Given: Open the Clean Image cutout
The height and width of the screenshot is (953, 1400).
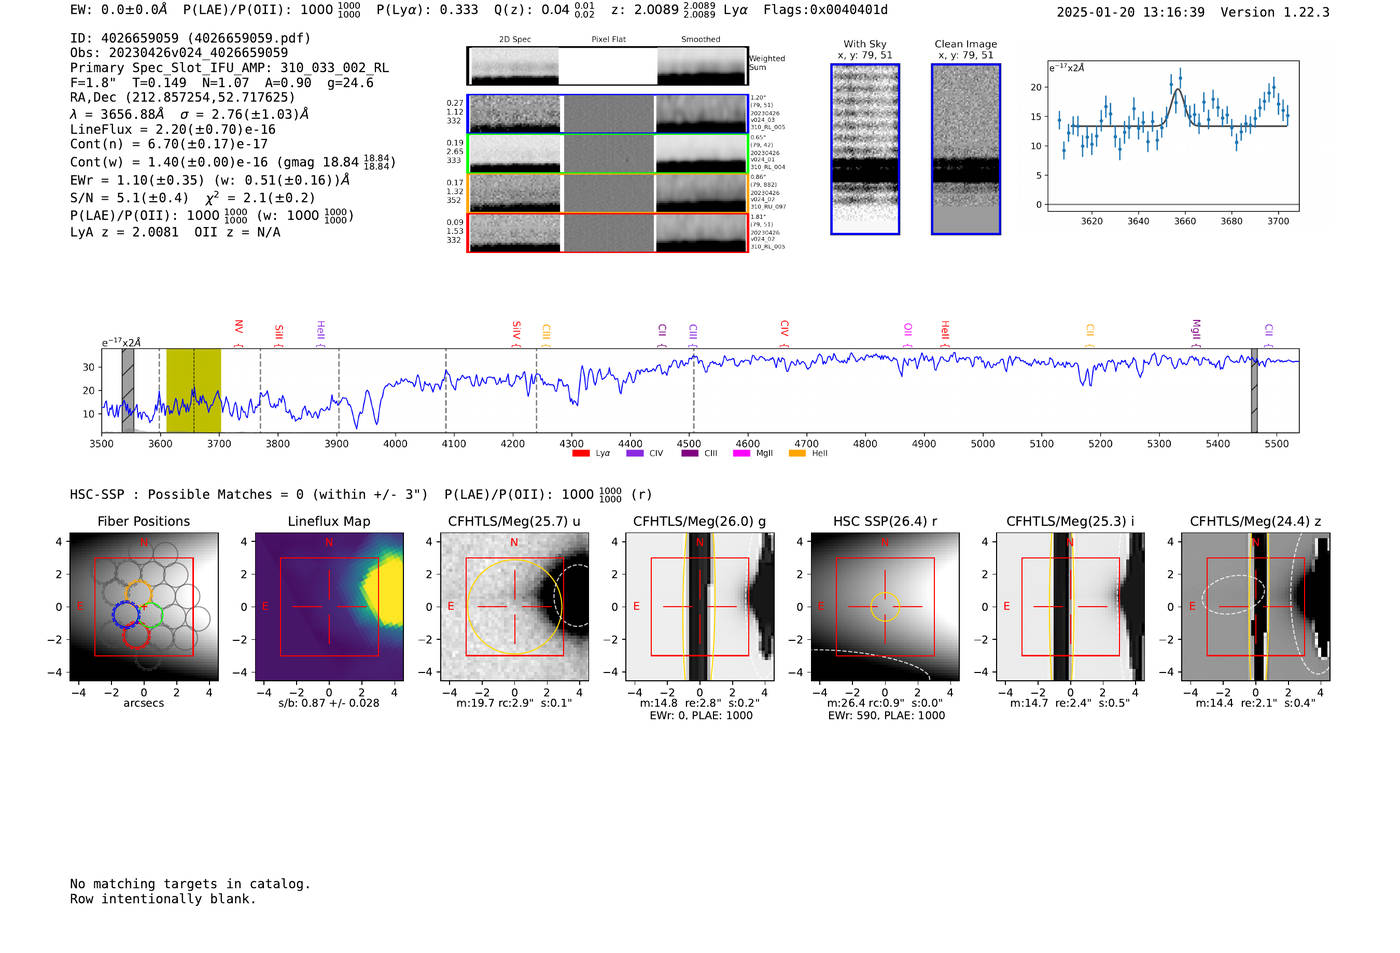Looking at the screenshot, I should pos(966,149).
